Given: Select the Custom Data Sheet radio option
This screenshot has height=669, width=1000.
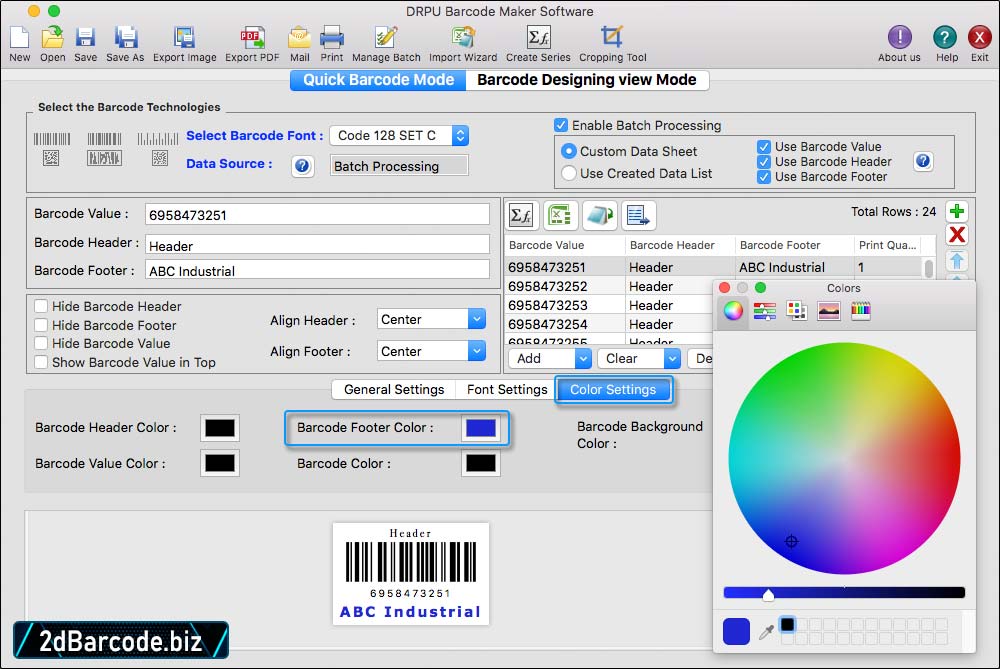Looking at the screenshot, I should (x=568, y=151).
